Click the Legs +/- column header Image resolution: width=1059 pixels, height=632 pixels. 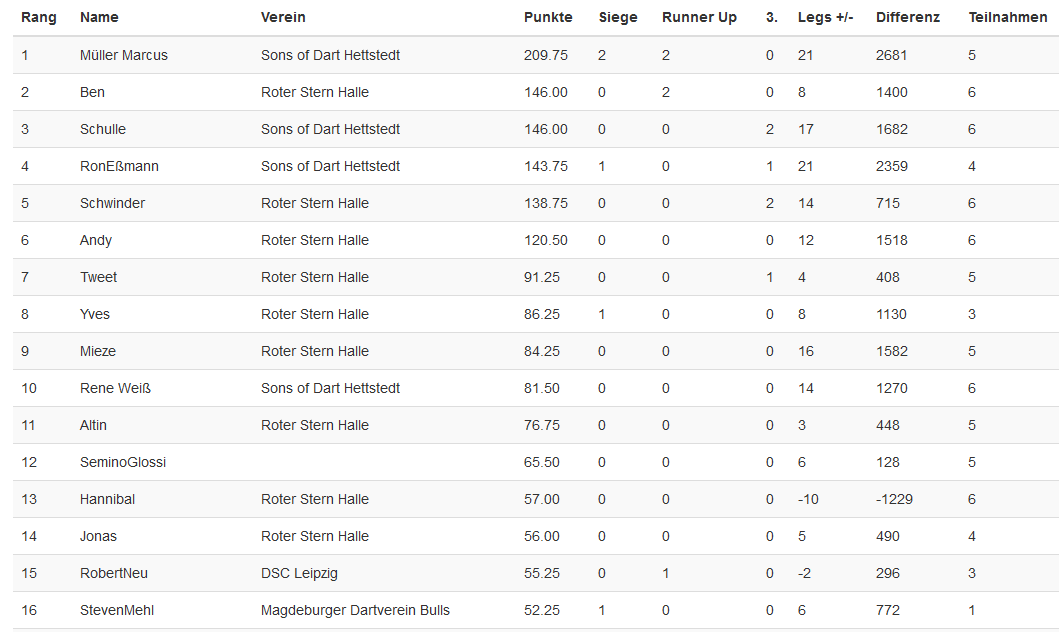825,18
